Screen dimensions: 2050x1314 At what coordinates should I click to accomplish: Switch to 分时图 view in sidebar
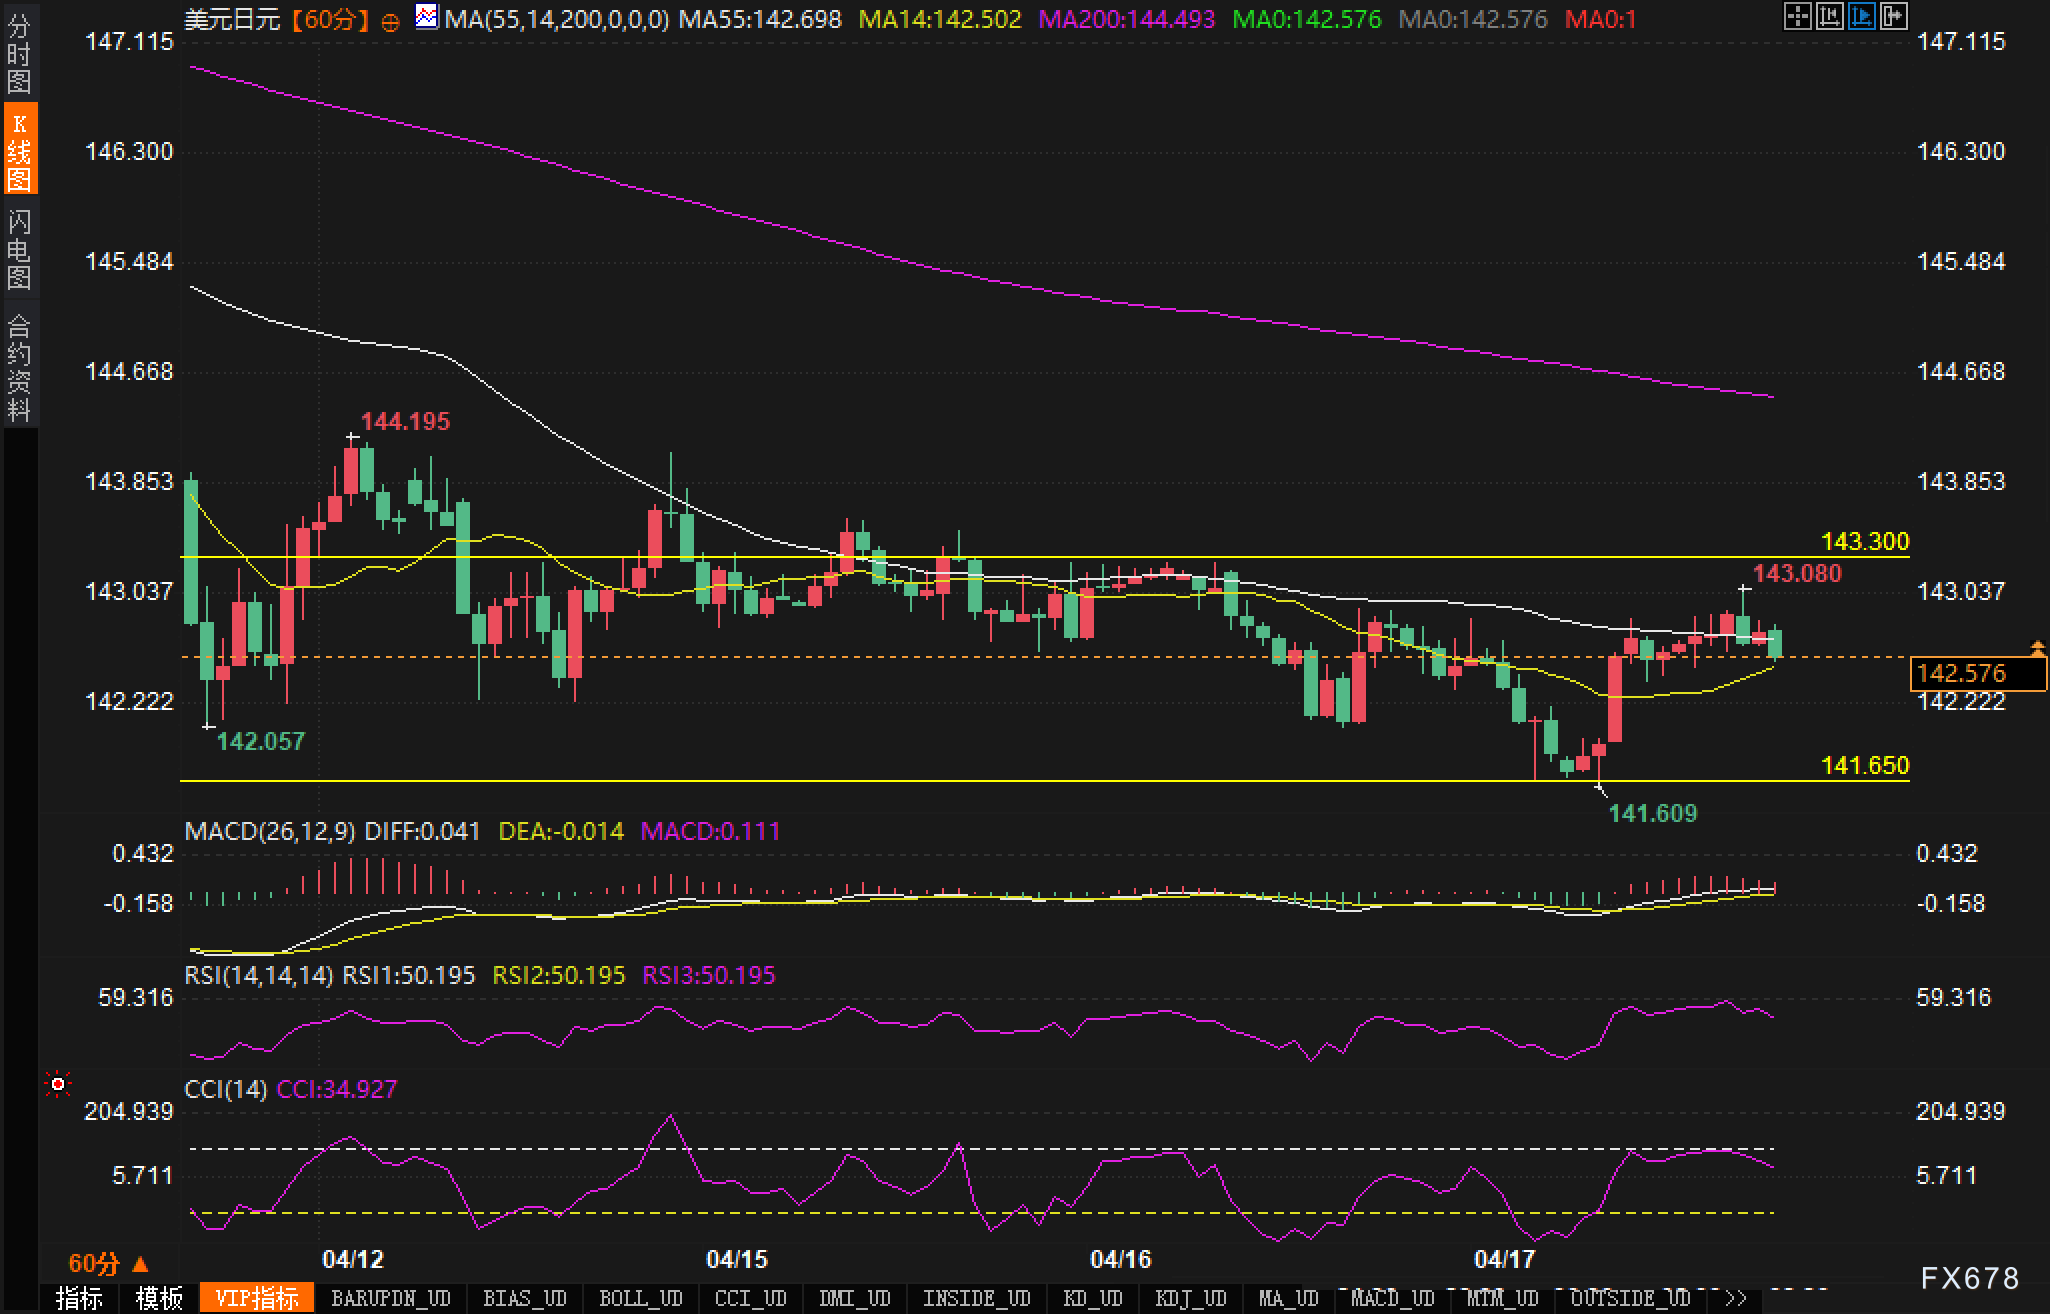click(x=18, y=54)
